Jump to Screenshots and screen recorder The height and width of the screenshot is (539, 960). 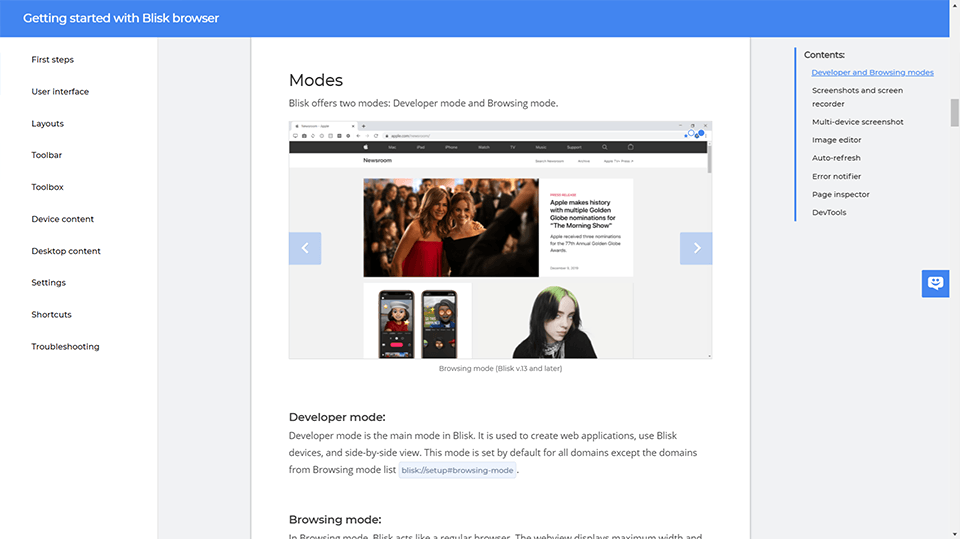click(x=857, y=97)
